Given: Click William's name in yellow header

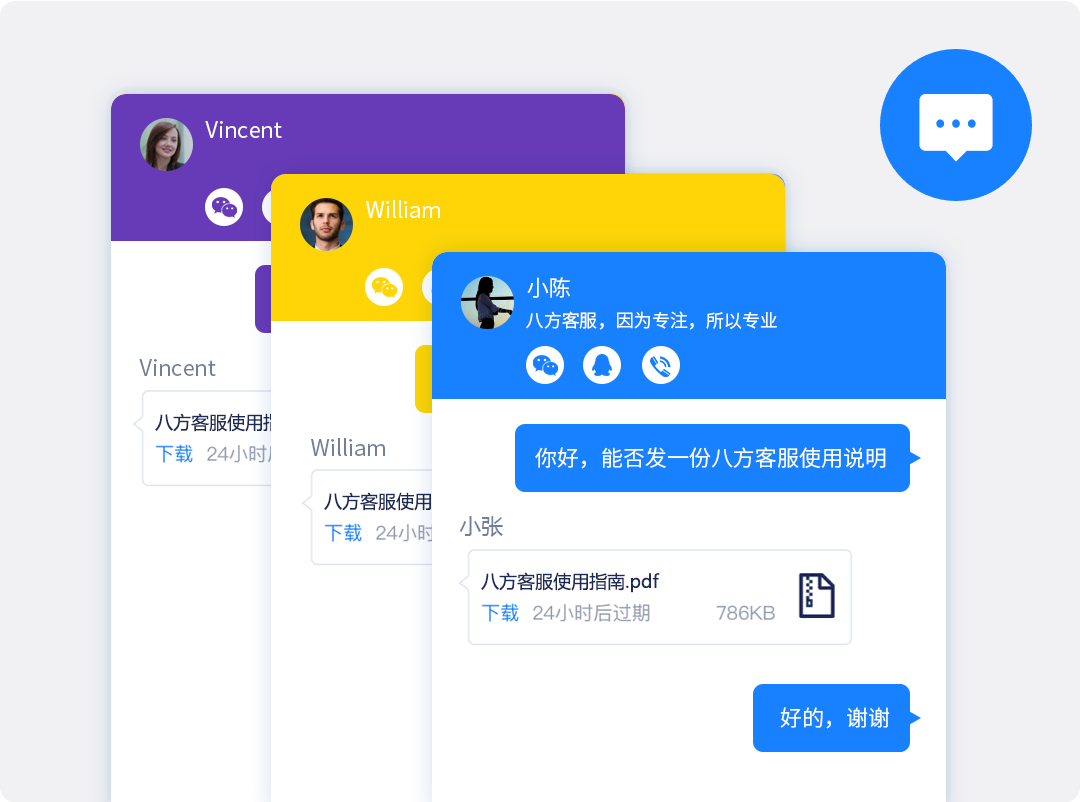Looking at the screenshot, I should 403,210.
